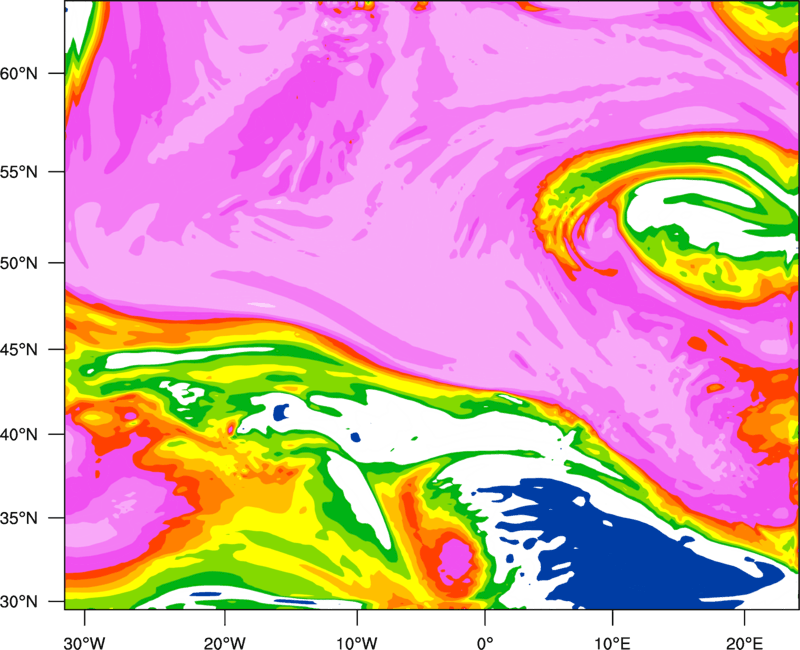Click the 45°N latitude label
Image resolution: width=800 pixels, height=650 pixels.
point(19,349)
